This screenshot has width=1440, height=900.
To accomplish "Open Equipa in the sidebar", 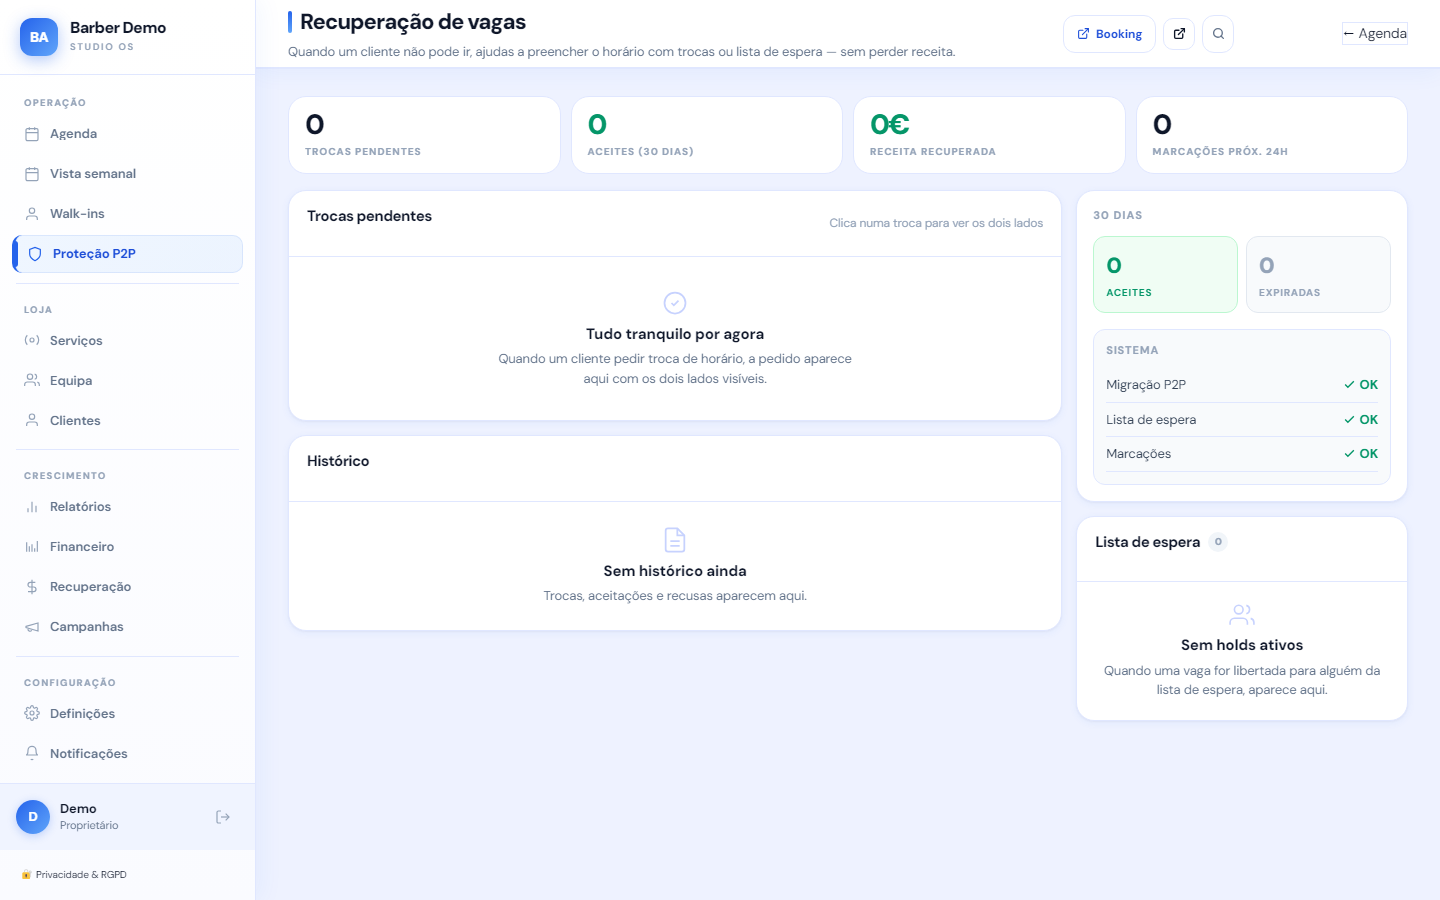I will click(127, 380).
